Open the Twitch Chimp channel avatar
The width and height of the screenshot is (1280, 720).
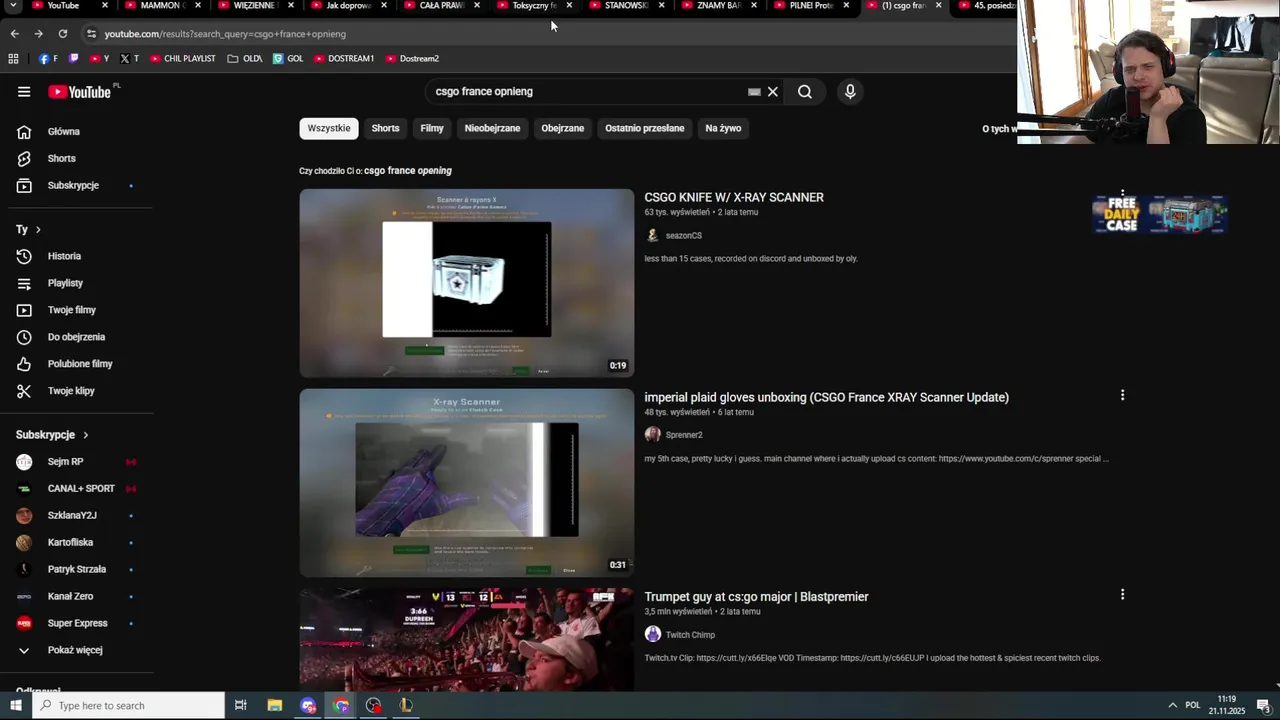(x=653, y=634)
